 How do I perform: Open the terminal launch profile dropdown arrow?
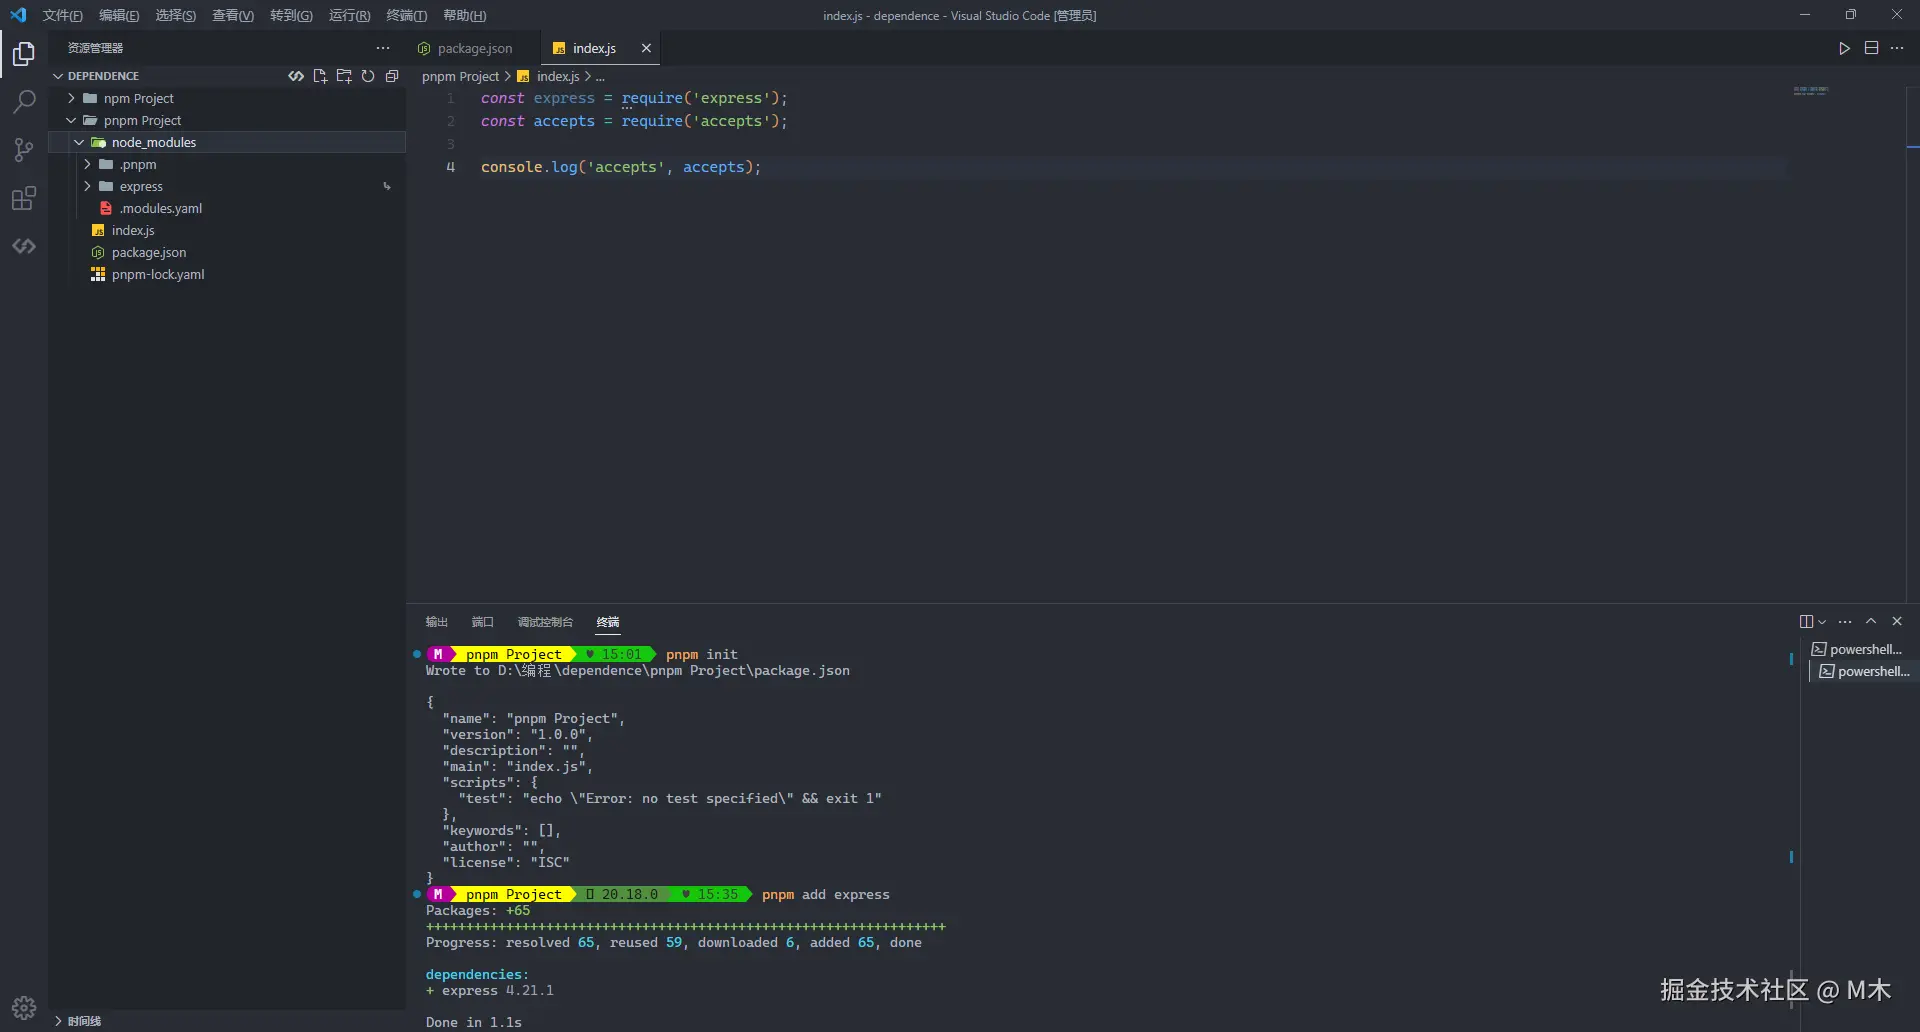(x=1822, y=622)
